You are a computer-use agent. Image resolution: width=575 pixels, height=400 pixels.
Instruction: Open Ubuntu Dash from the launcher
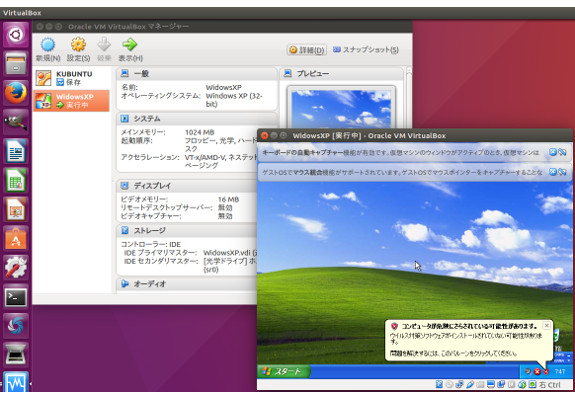pos(16,35)
